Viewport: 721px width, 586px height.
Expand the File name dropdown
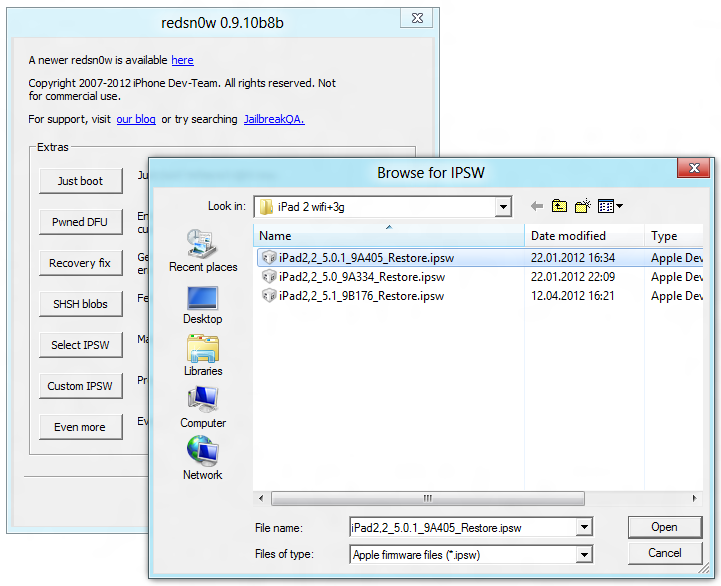[x=584, y=527]
